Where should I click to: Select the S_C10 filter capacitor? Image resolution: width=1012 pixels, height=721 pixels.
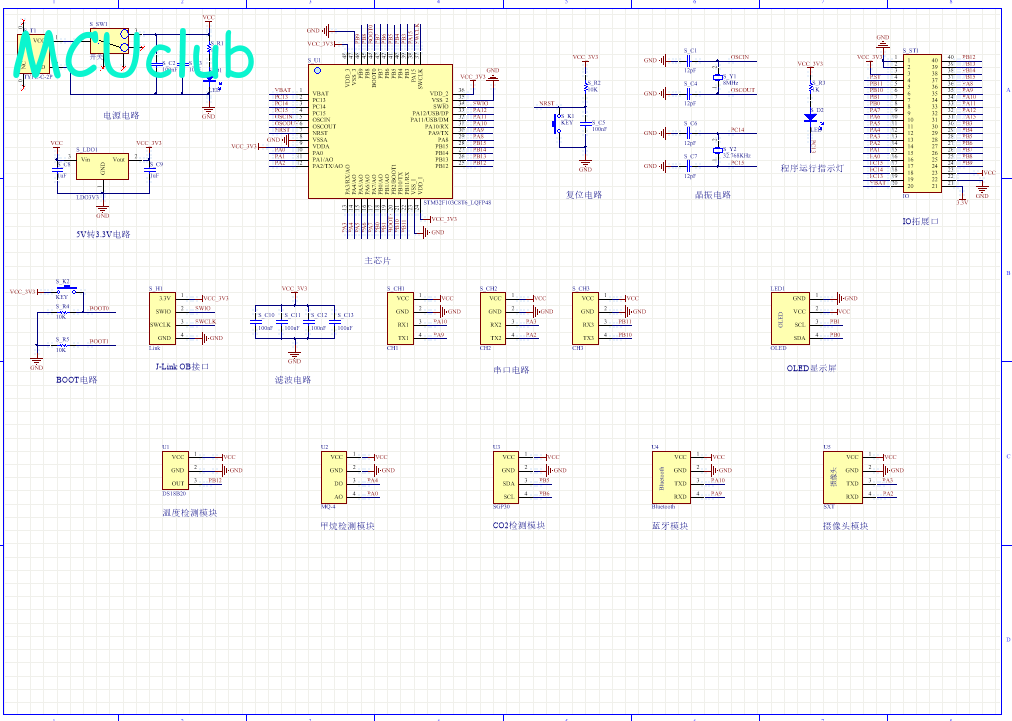click(255, 321)
